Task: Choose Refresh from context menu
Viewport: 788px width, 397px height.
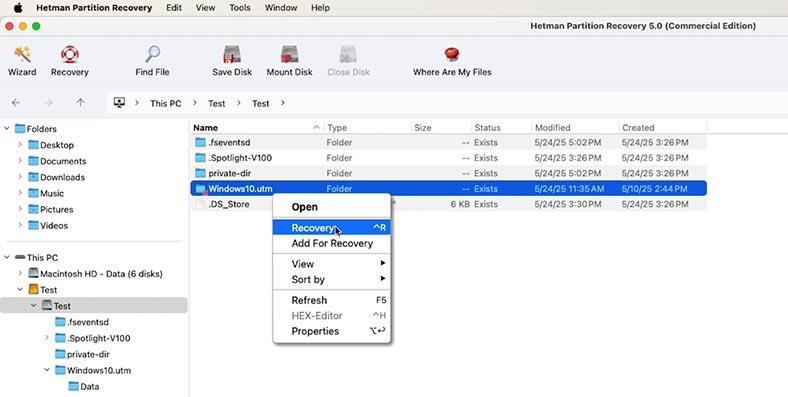Action: click(332, 301)
